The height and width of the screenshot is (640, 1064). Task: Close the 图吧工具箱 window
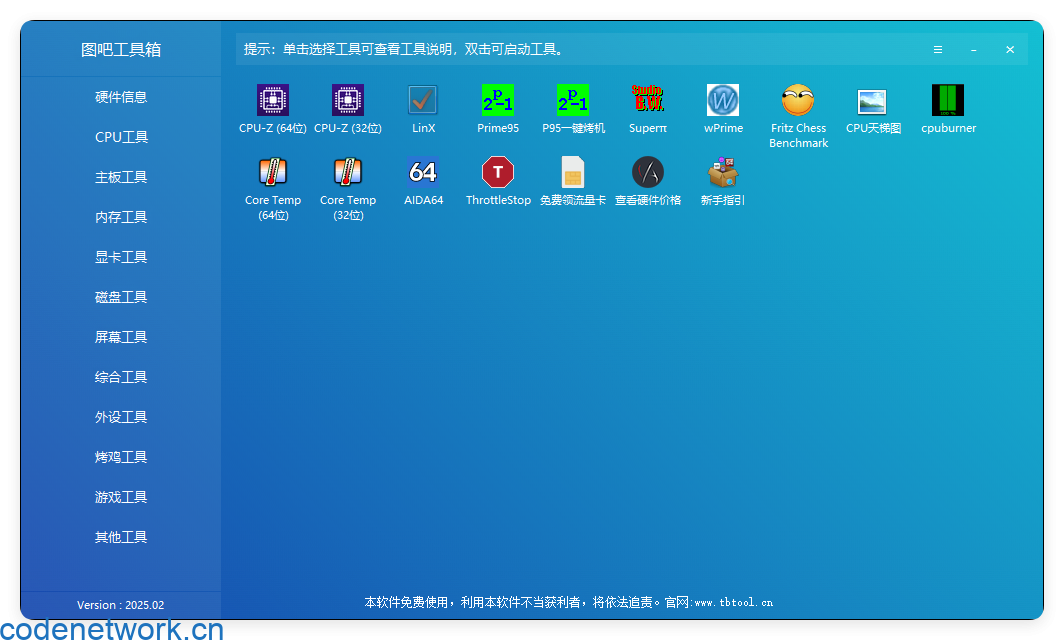coord(1010,50)
